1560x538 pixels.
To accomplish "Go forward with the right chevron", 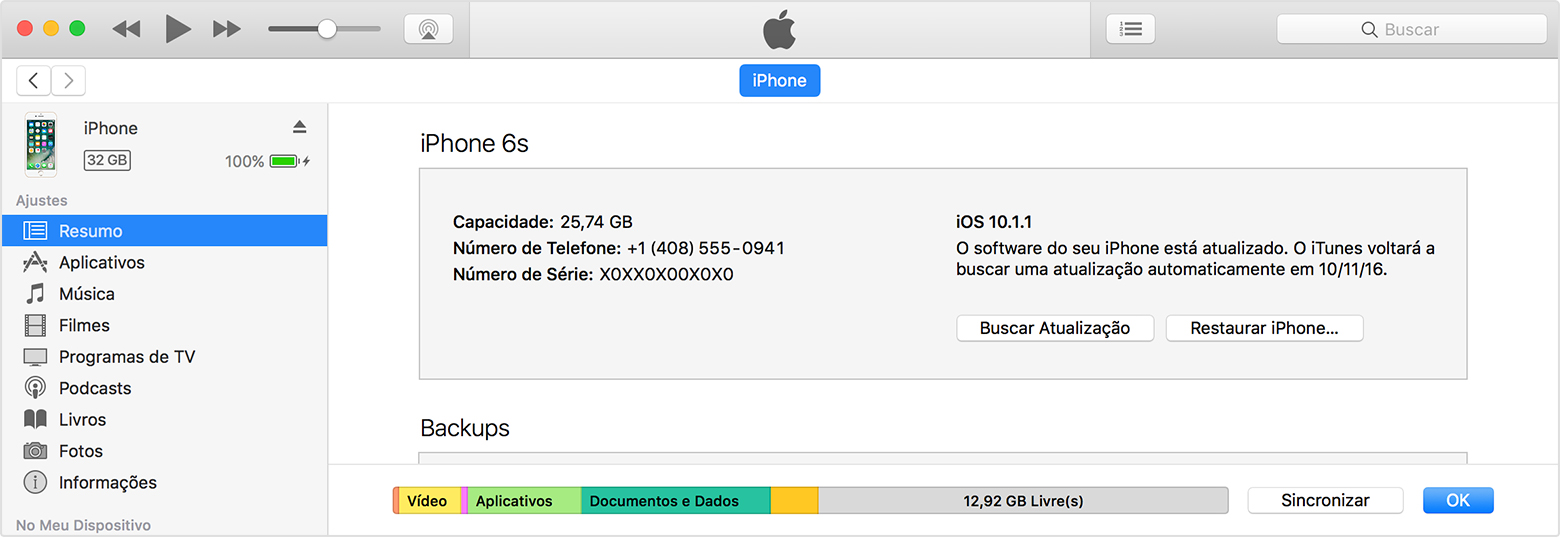I will point(68,81).
